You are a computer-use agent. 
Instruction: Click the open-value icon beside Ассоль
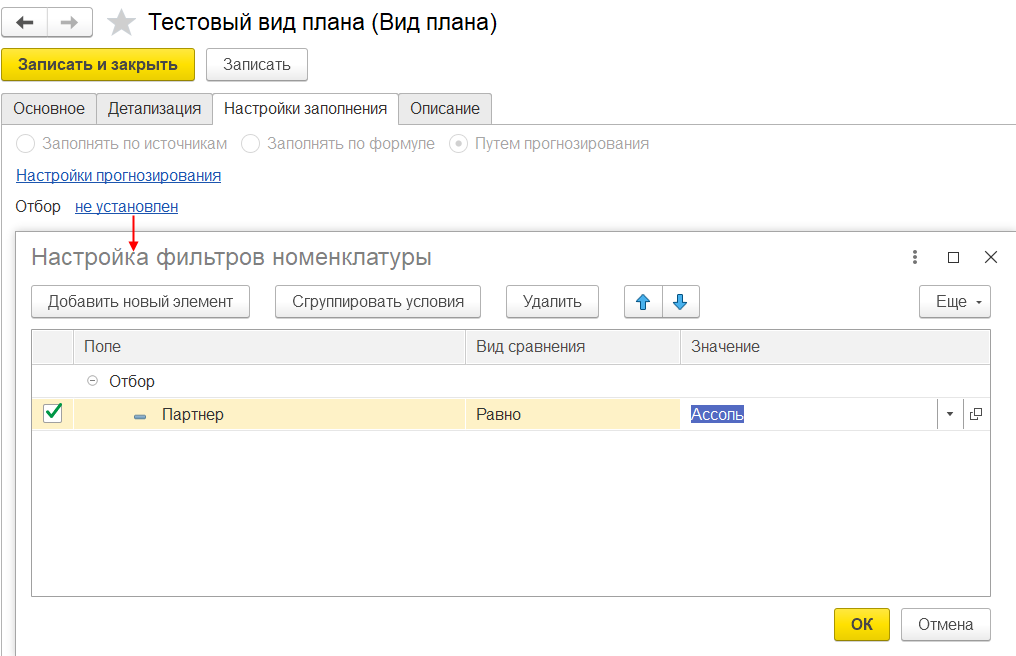976,414
